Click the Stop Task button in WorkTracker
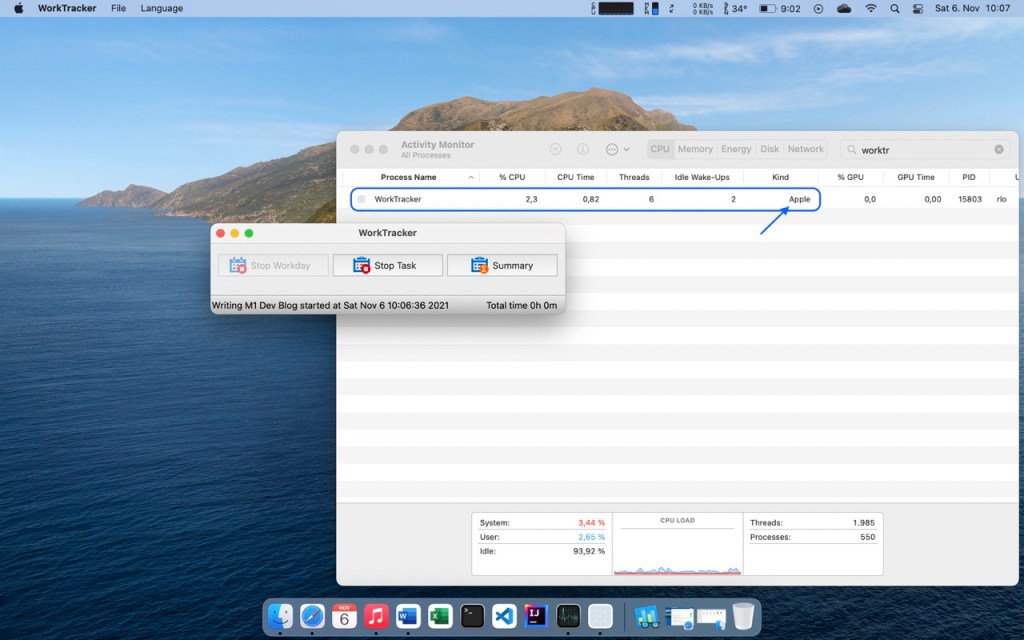1024x640 pixels. pos(388,264)
